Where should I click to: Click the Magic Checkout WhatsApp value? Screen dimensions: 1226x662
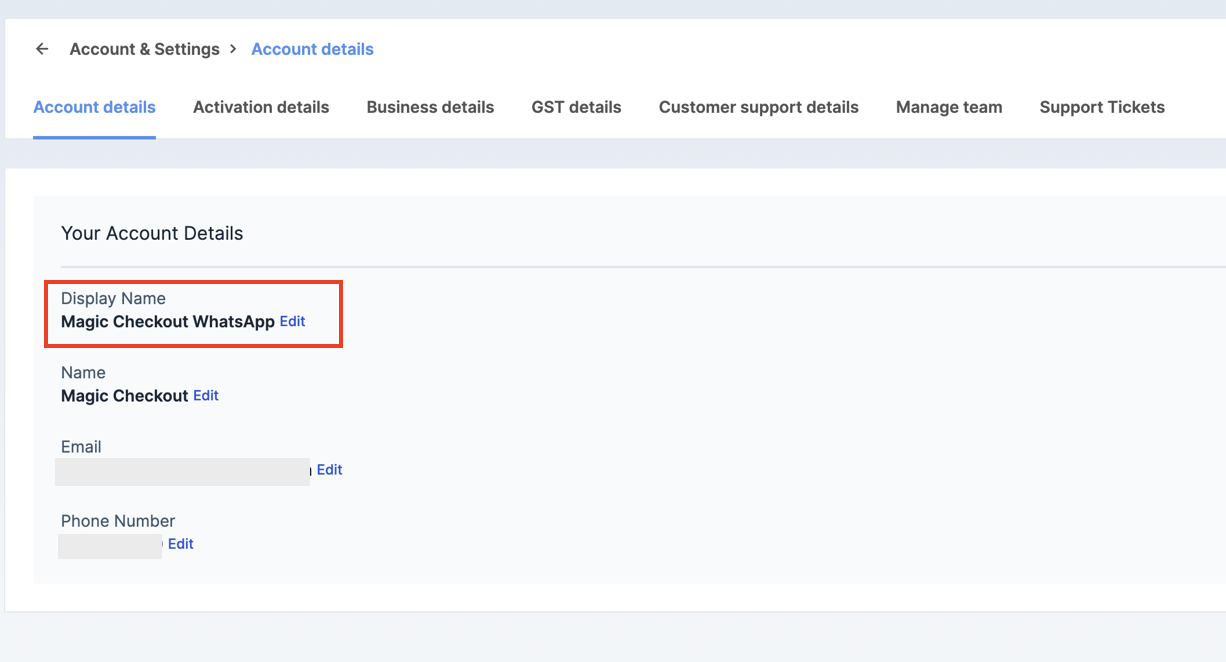(x=168, y=322)
